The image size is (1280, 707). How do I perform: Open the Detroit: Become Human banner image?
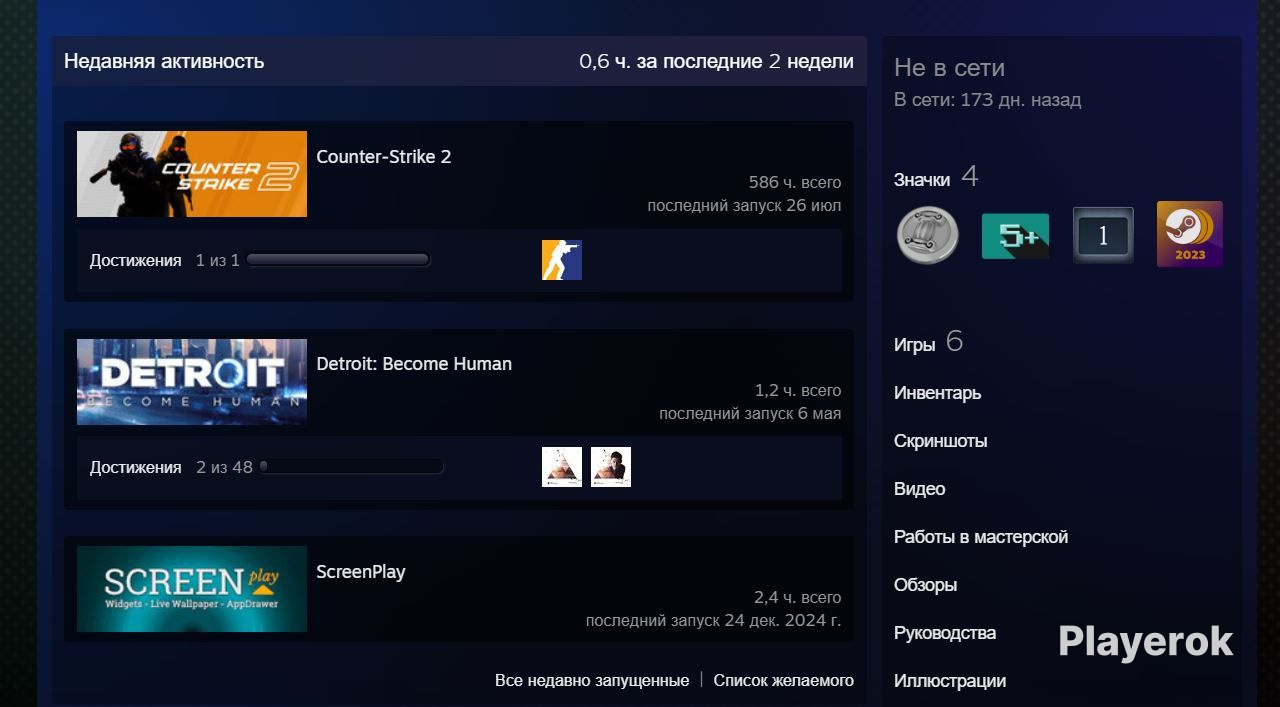tap(192, 382)
